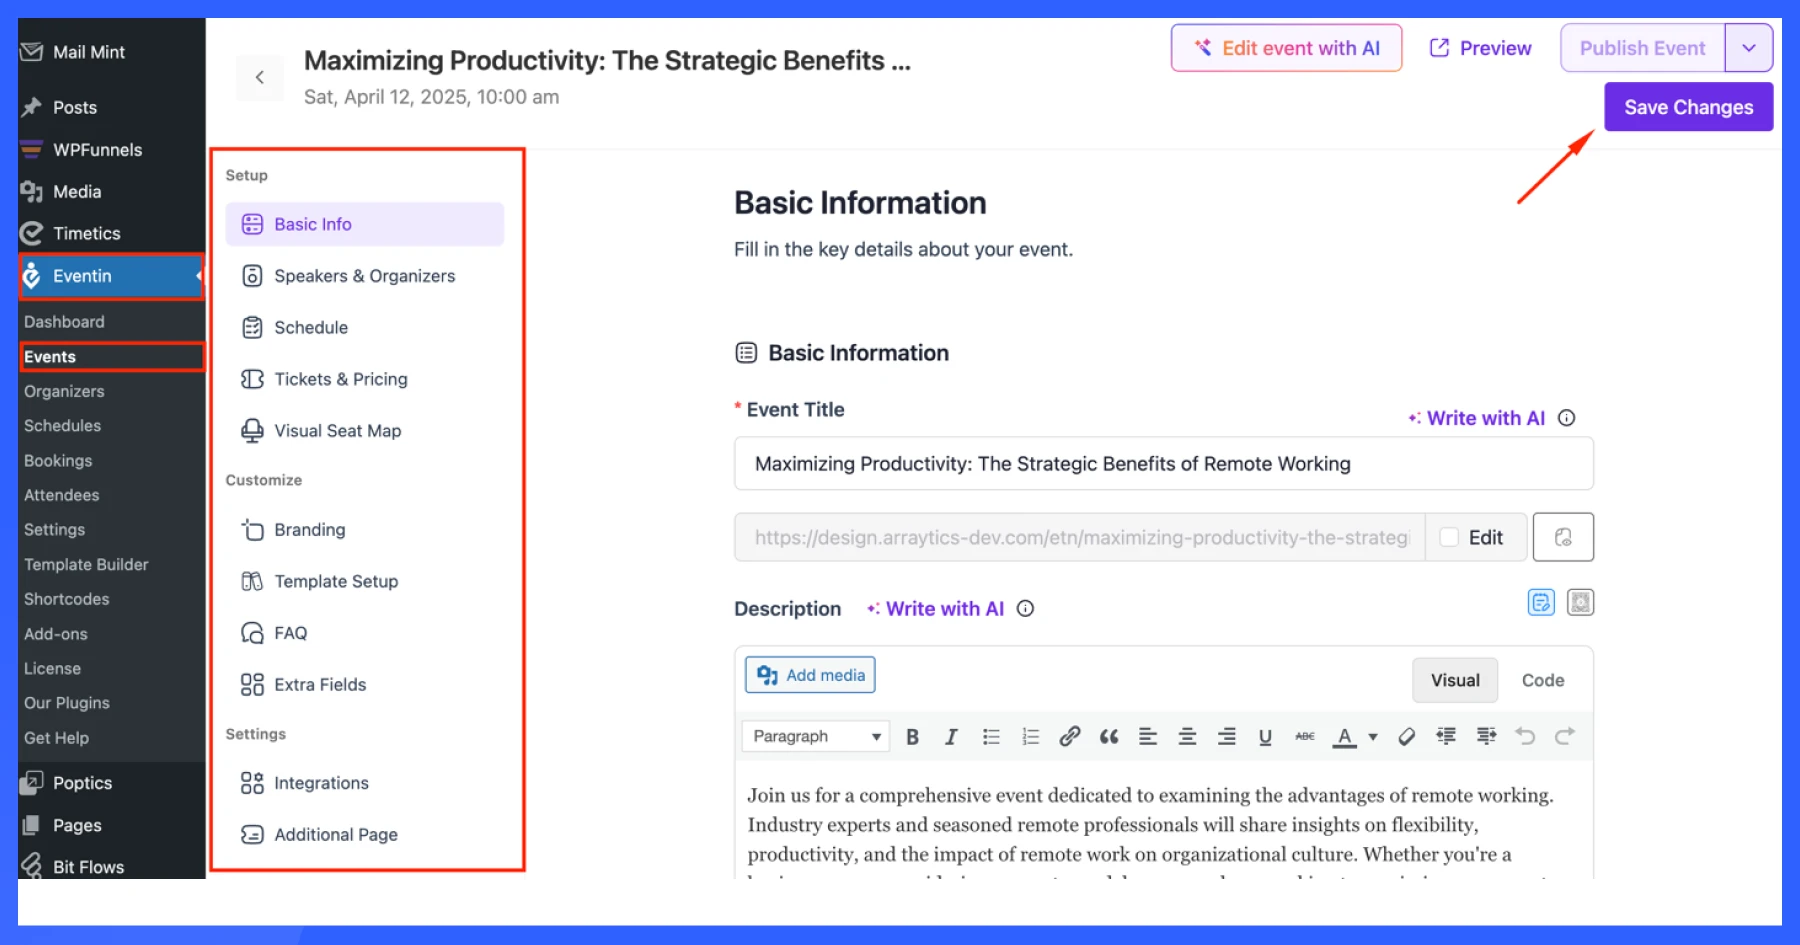Click Write with AI for Event Title

1476,418
